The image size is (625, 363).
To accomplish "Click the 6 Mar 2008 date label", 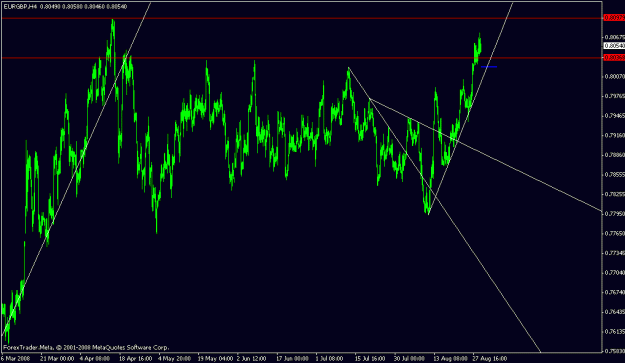I will [16, 358].
